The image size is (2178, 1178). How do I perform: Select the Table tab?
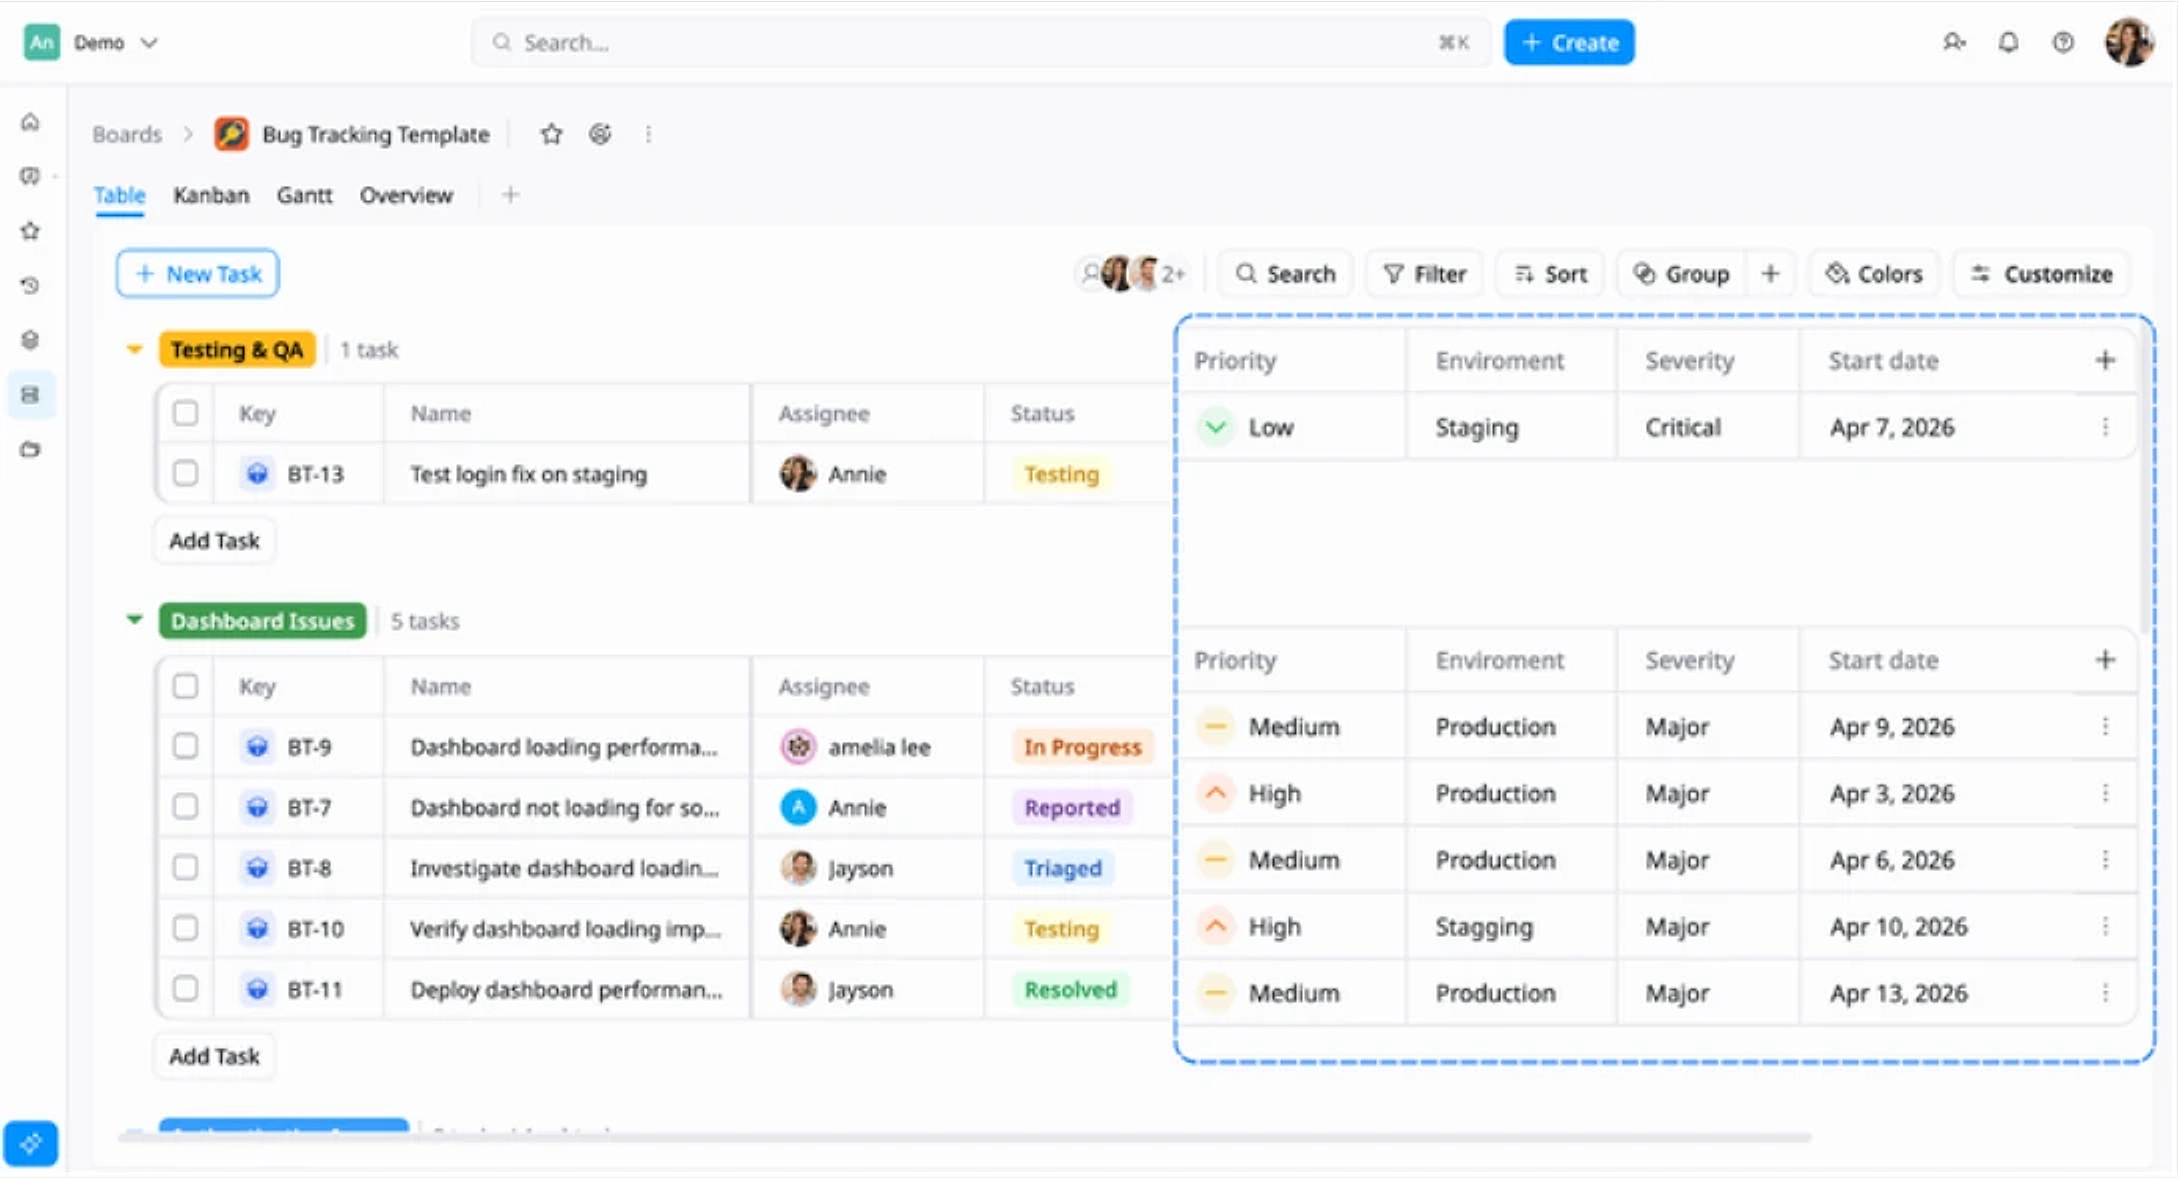point(119,195)
